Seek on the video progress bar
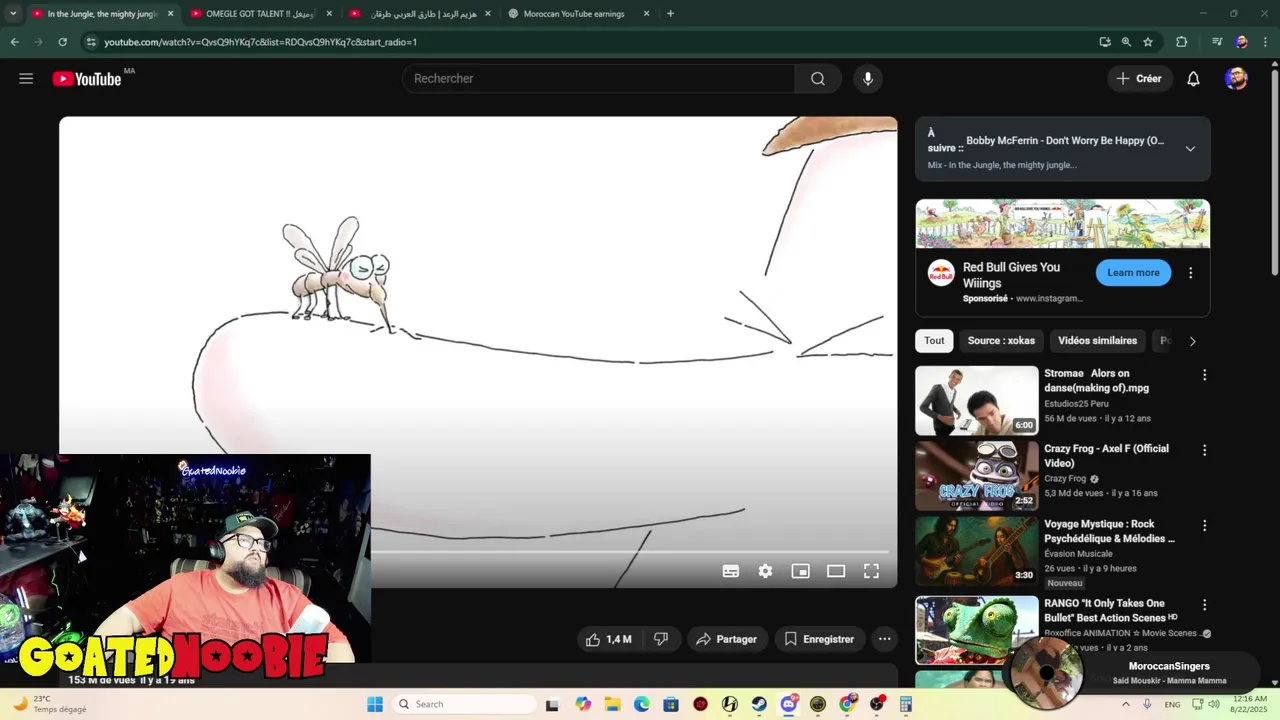This screenshot has width=1280, height=720. click(x=628, y=552)
